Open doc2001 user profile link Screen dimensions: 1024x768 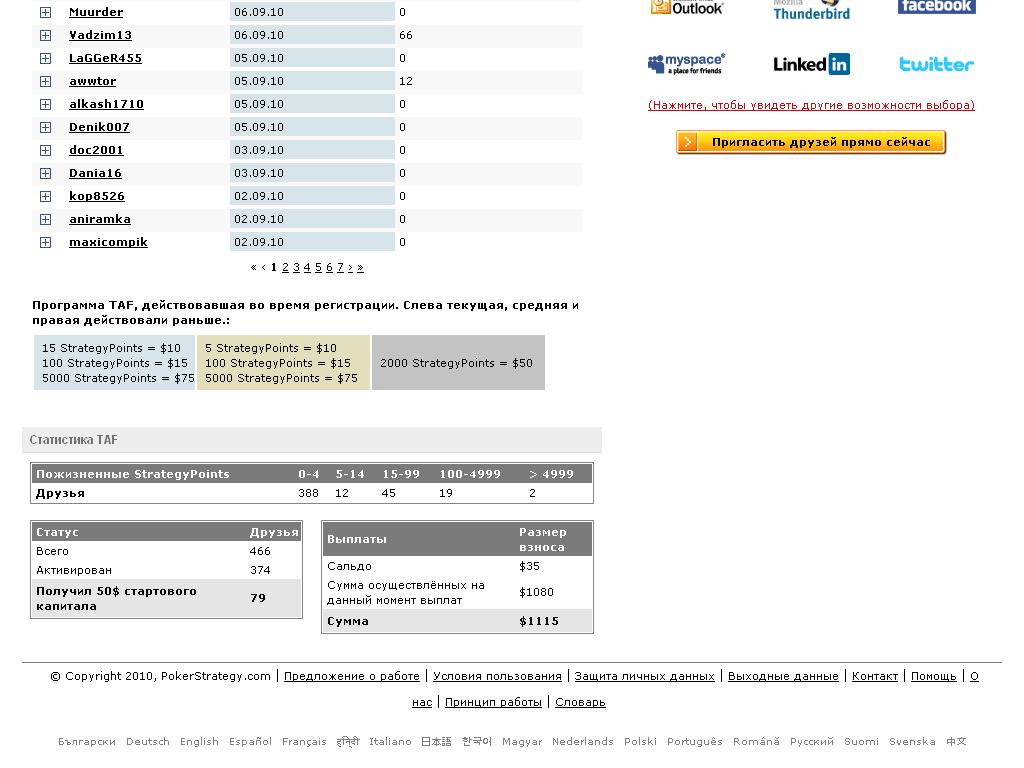pos(96,150)
